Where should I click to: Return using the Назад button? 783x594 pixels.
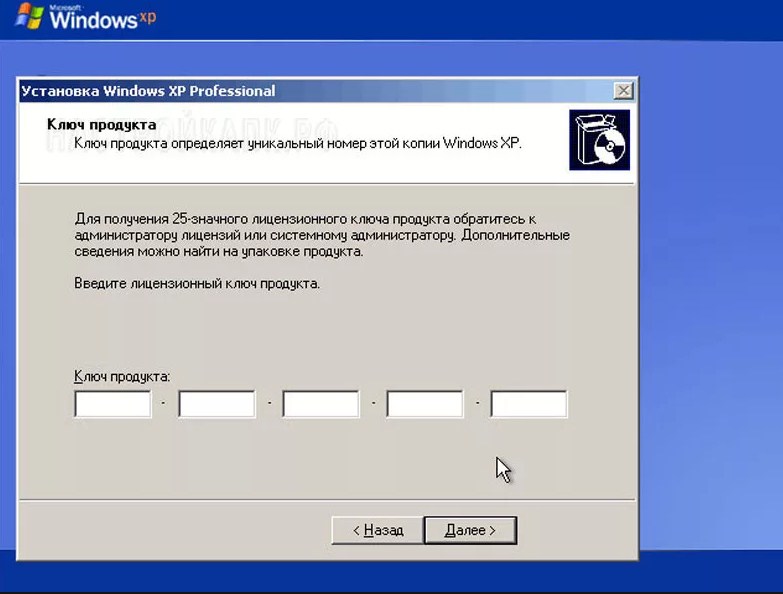click(378, 530)
